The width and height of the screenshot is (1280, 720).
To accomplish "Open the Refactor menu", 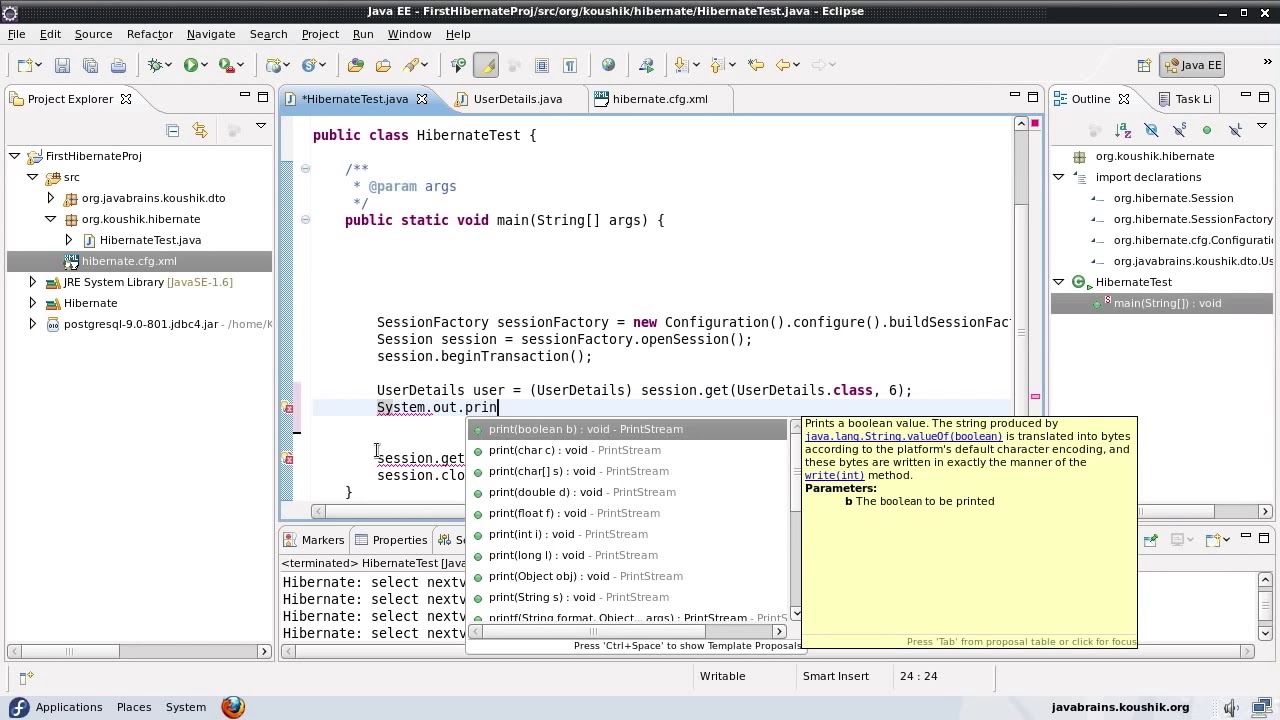I will point(150,34).
